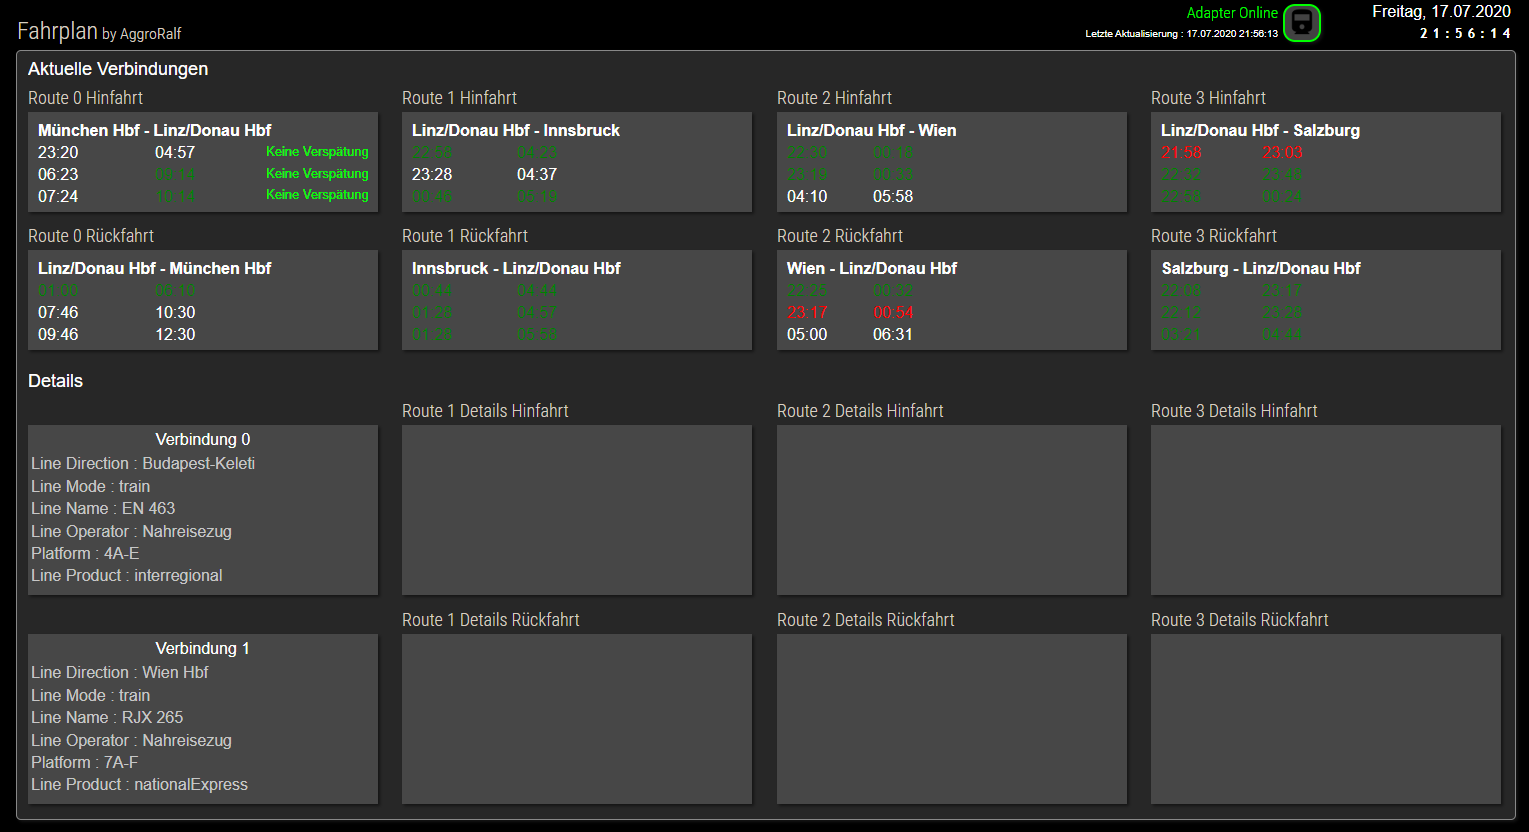Click the Route 1 Hinfahrt label
This screenshot has width=1529, height=832.
pyautogui.click(x=459, y=98)
